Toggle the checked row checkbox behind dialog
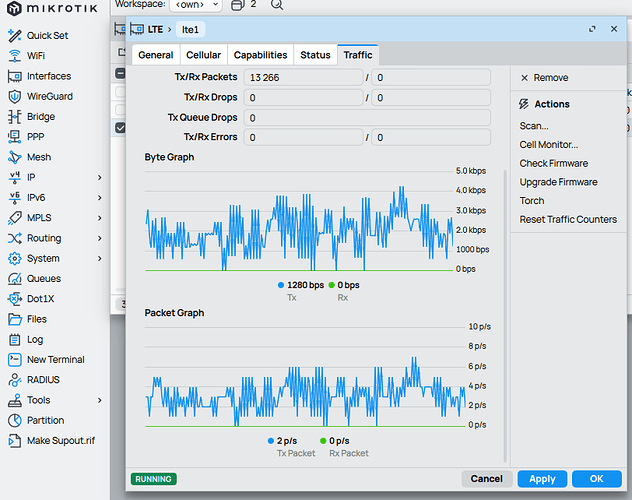Viewport: 632px width, 500px height. [120, 128]
